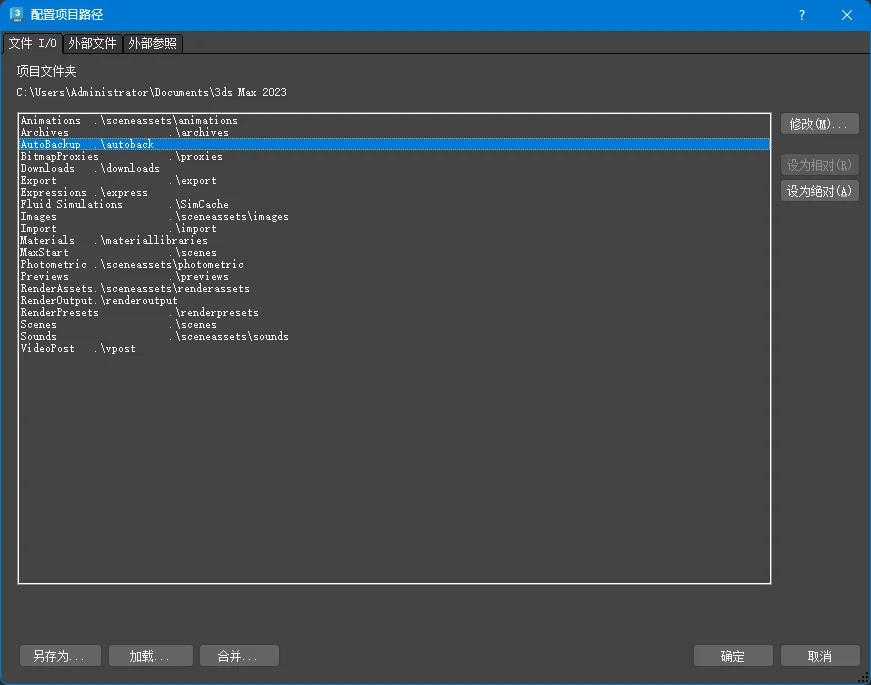Click the 合并... button
This screenshot has width=871, height=685.
pyautogui.click(x=237, y=656)
